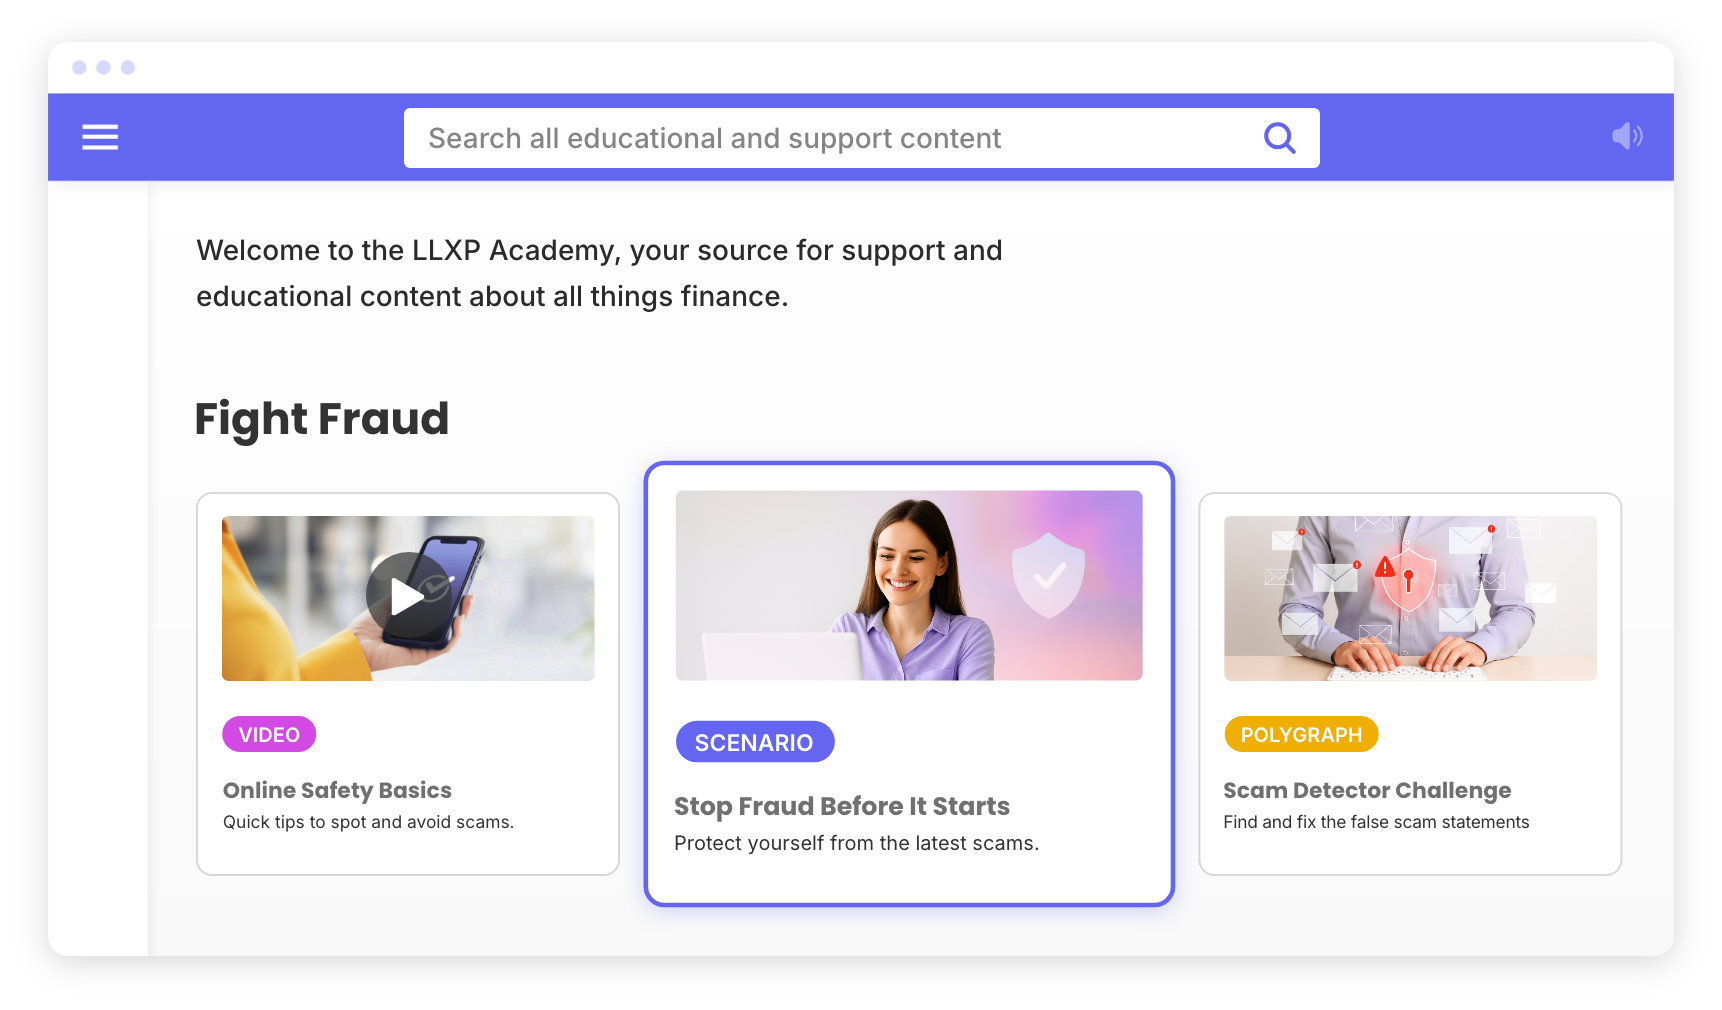Image resolution: width=1722 pixels, height=1010 pixels.
Task: Select the yellow POLYGRAPH tag
Action: tap(1301, 734)
